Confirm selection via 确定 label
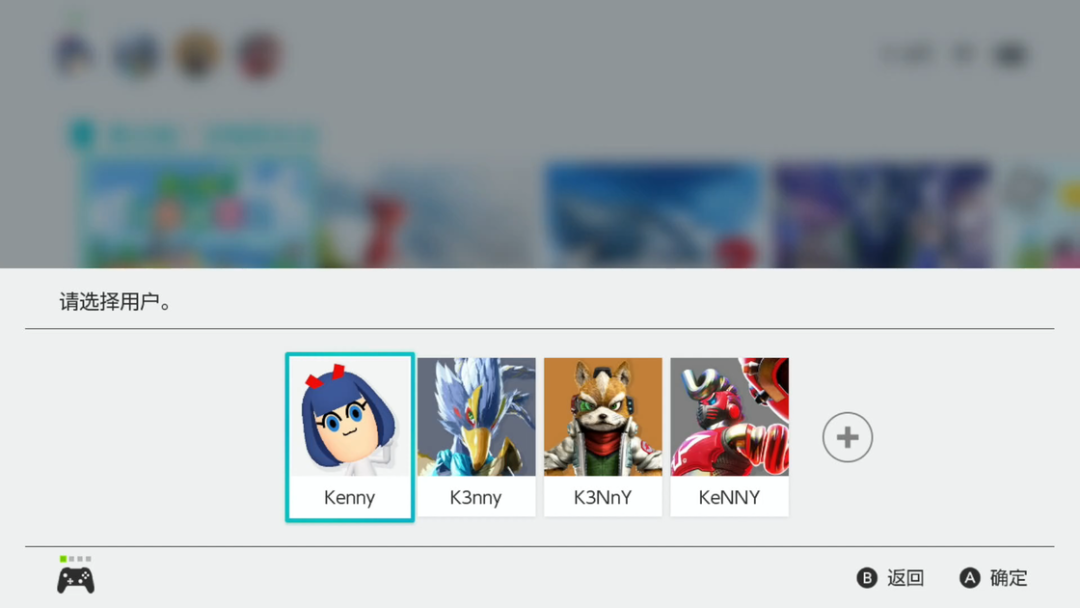This screenshot has width=1080, height=608. [x=1008, y=578]
